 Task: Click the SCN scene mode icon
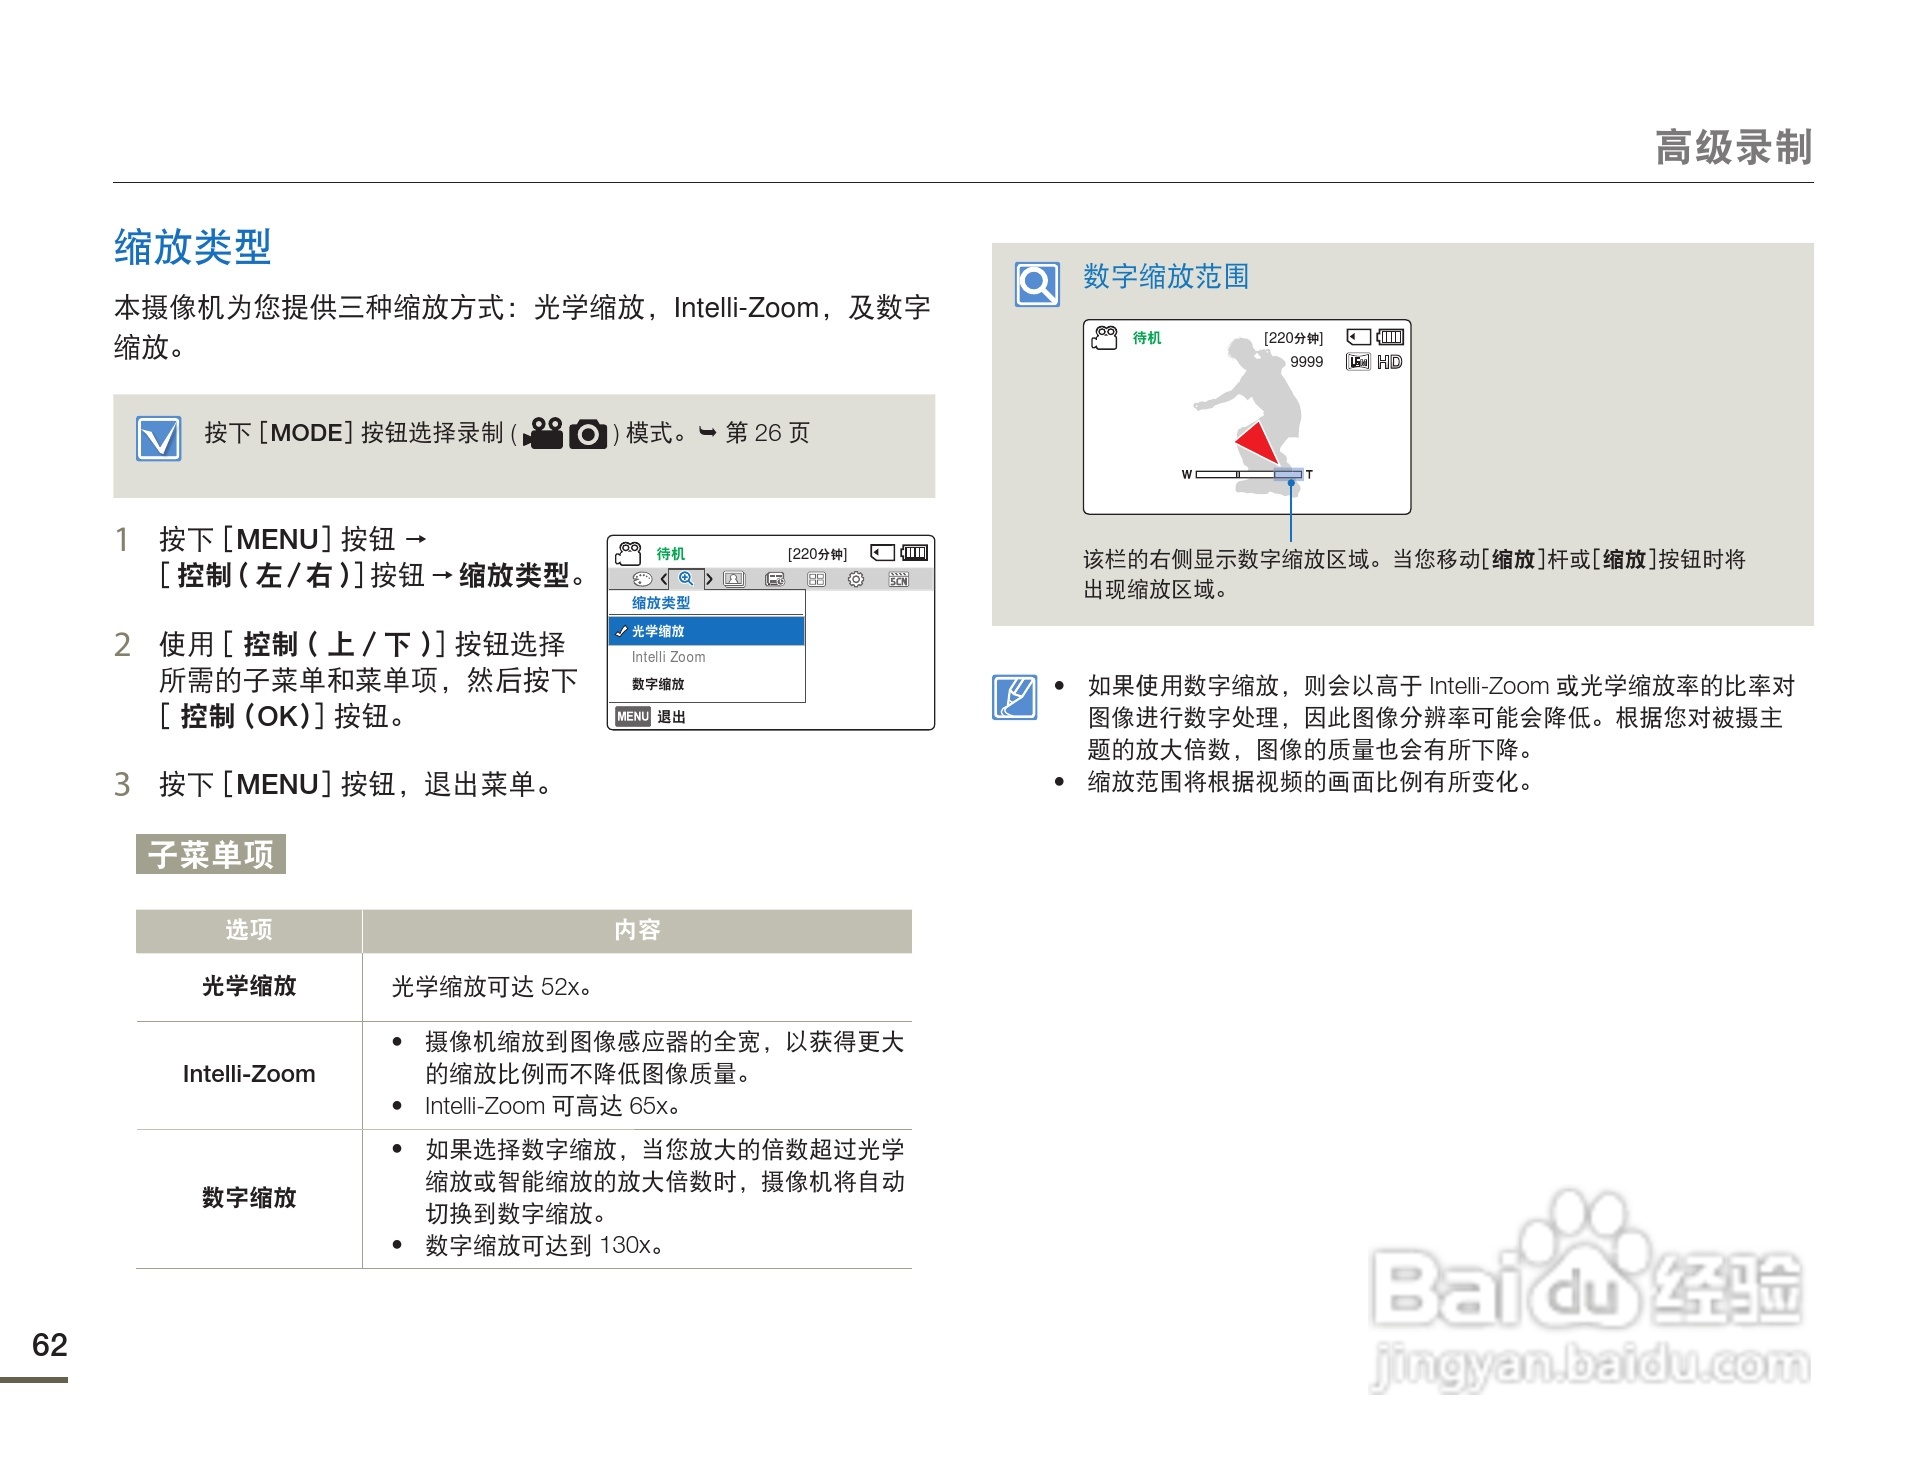(x=898, y=580)
